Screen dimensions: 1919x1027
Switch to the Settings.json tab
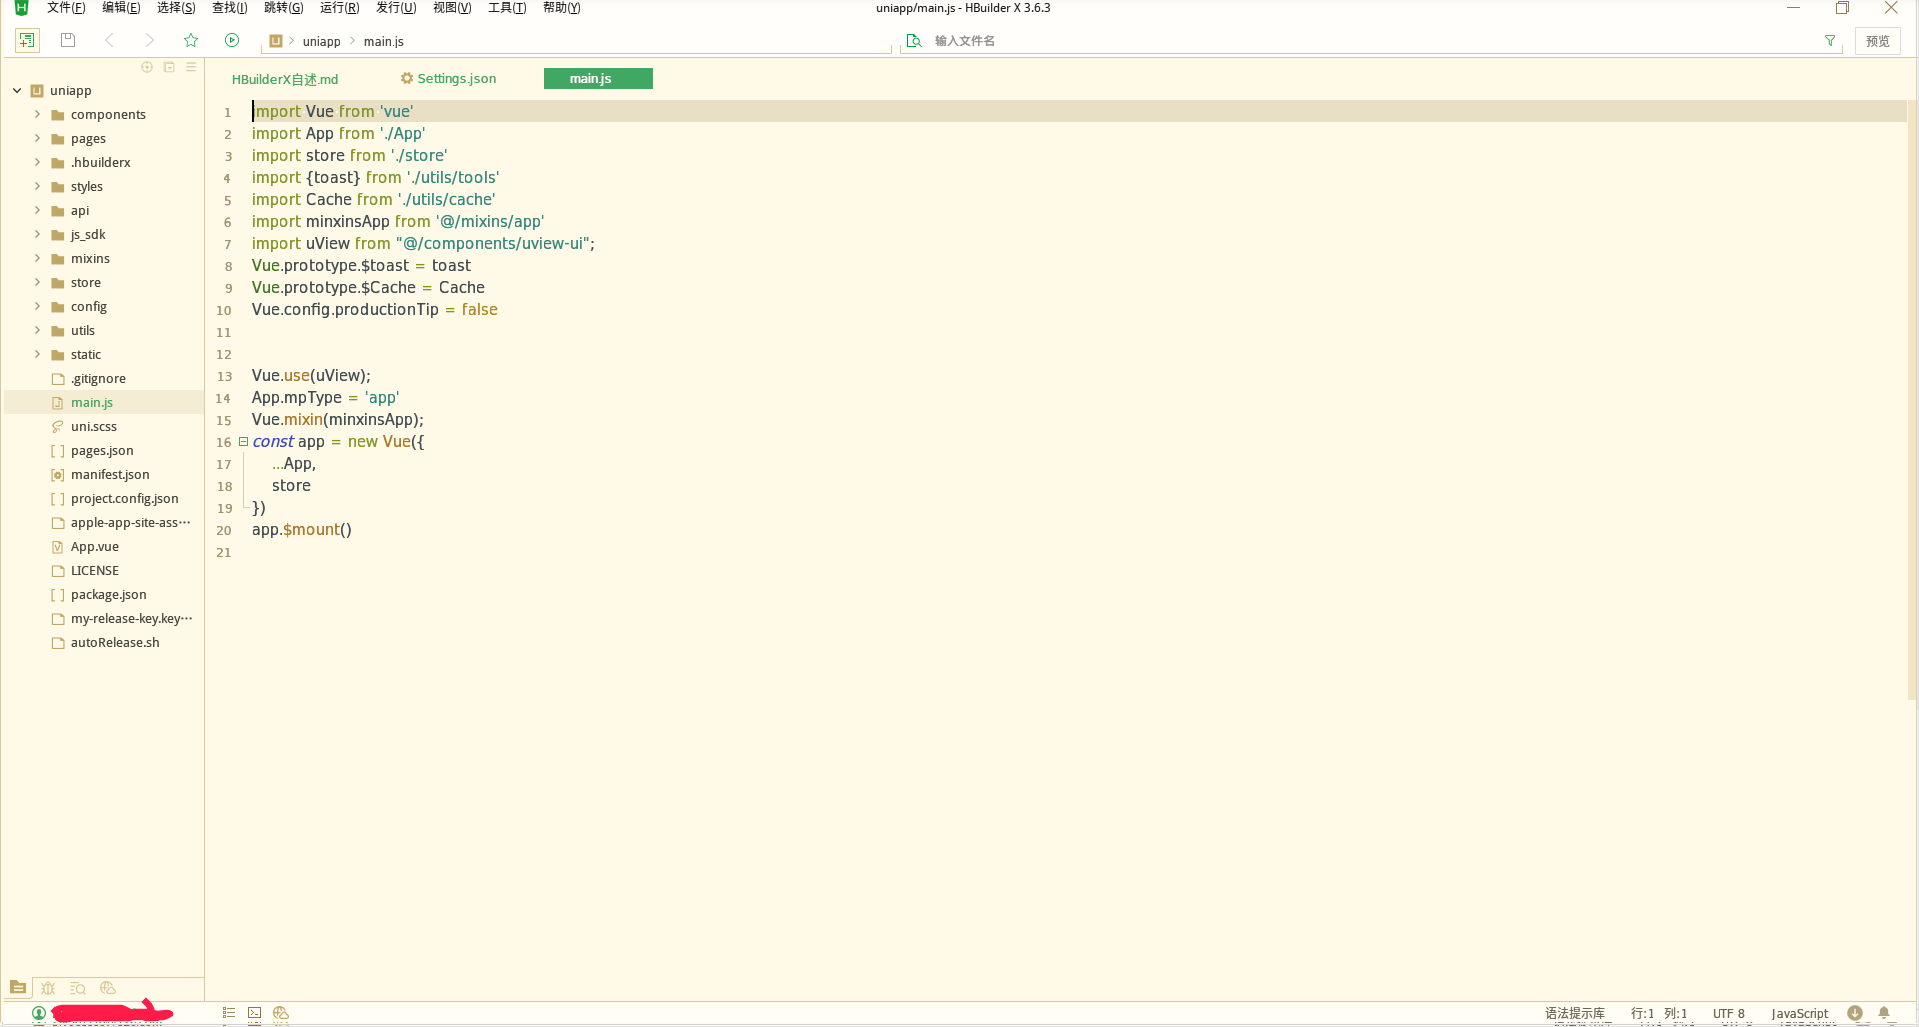pos(448,78)
